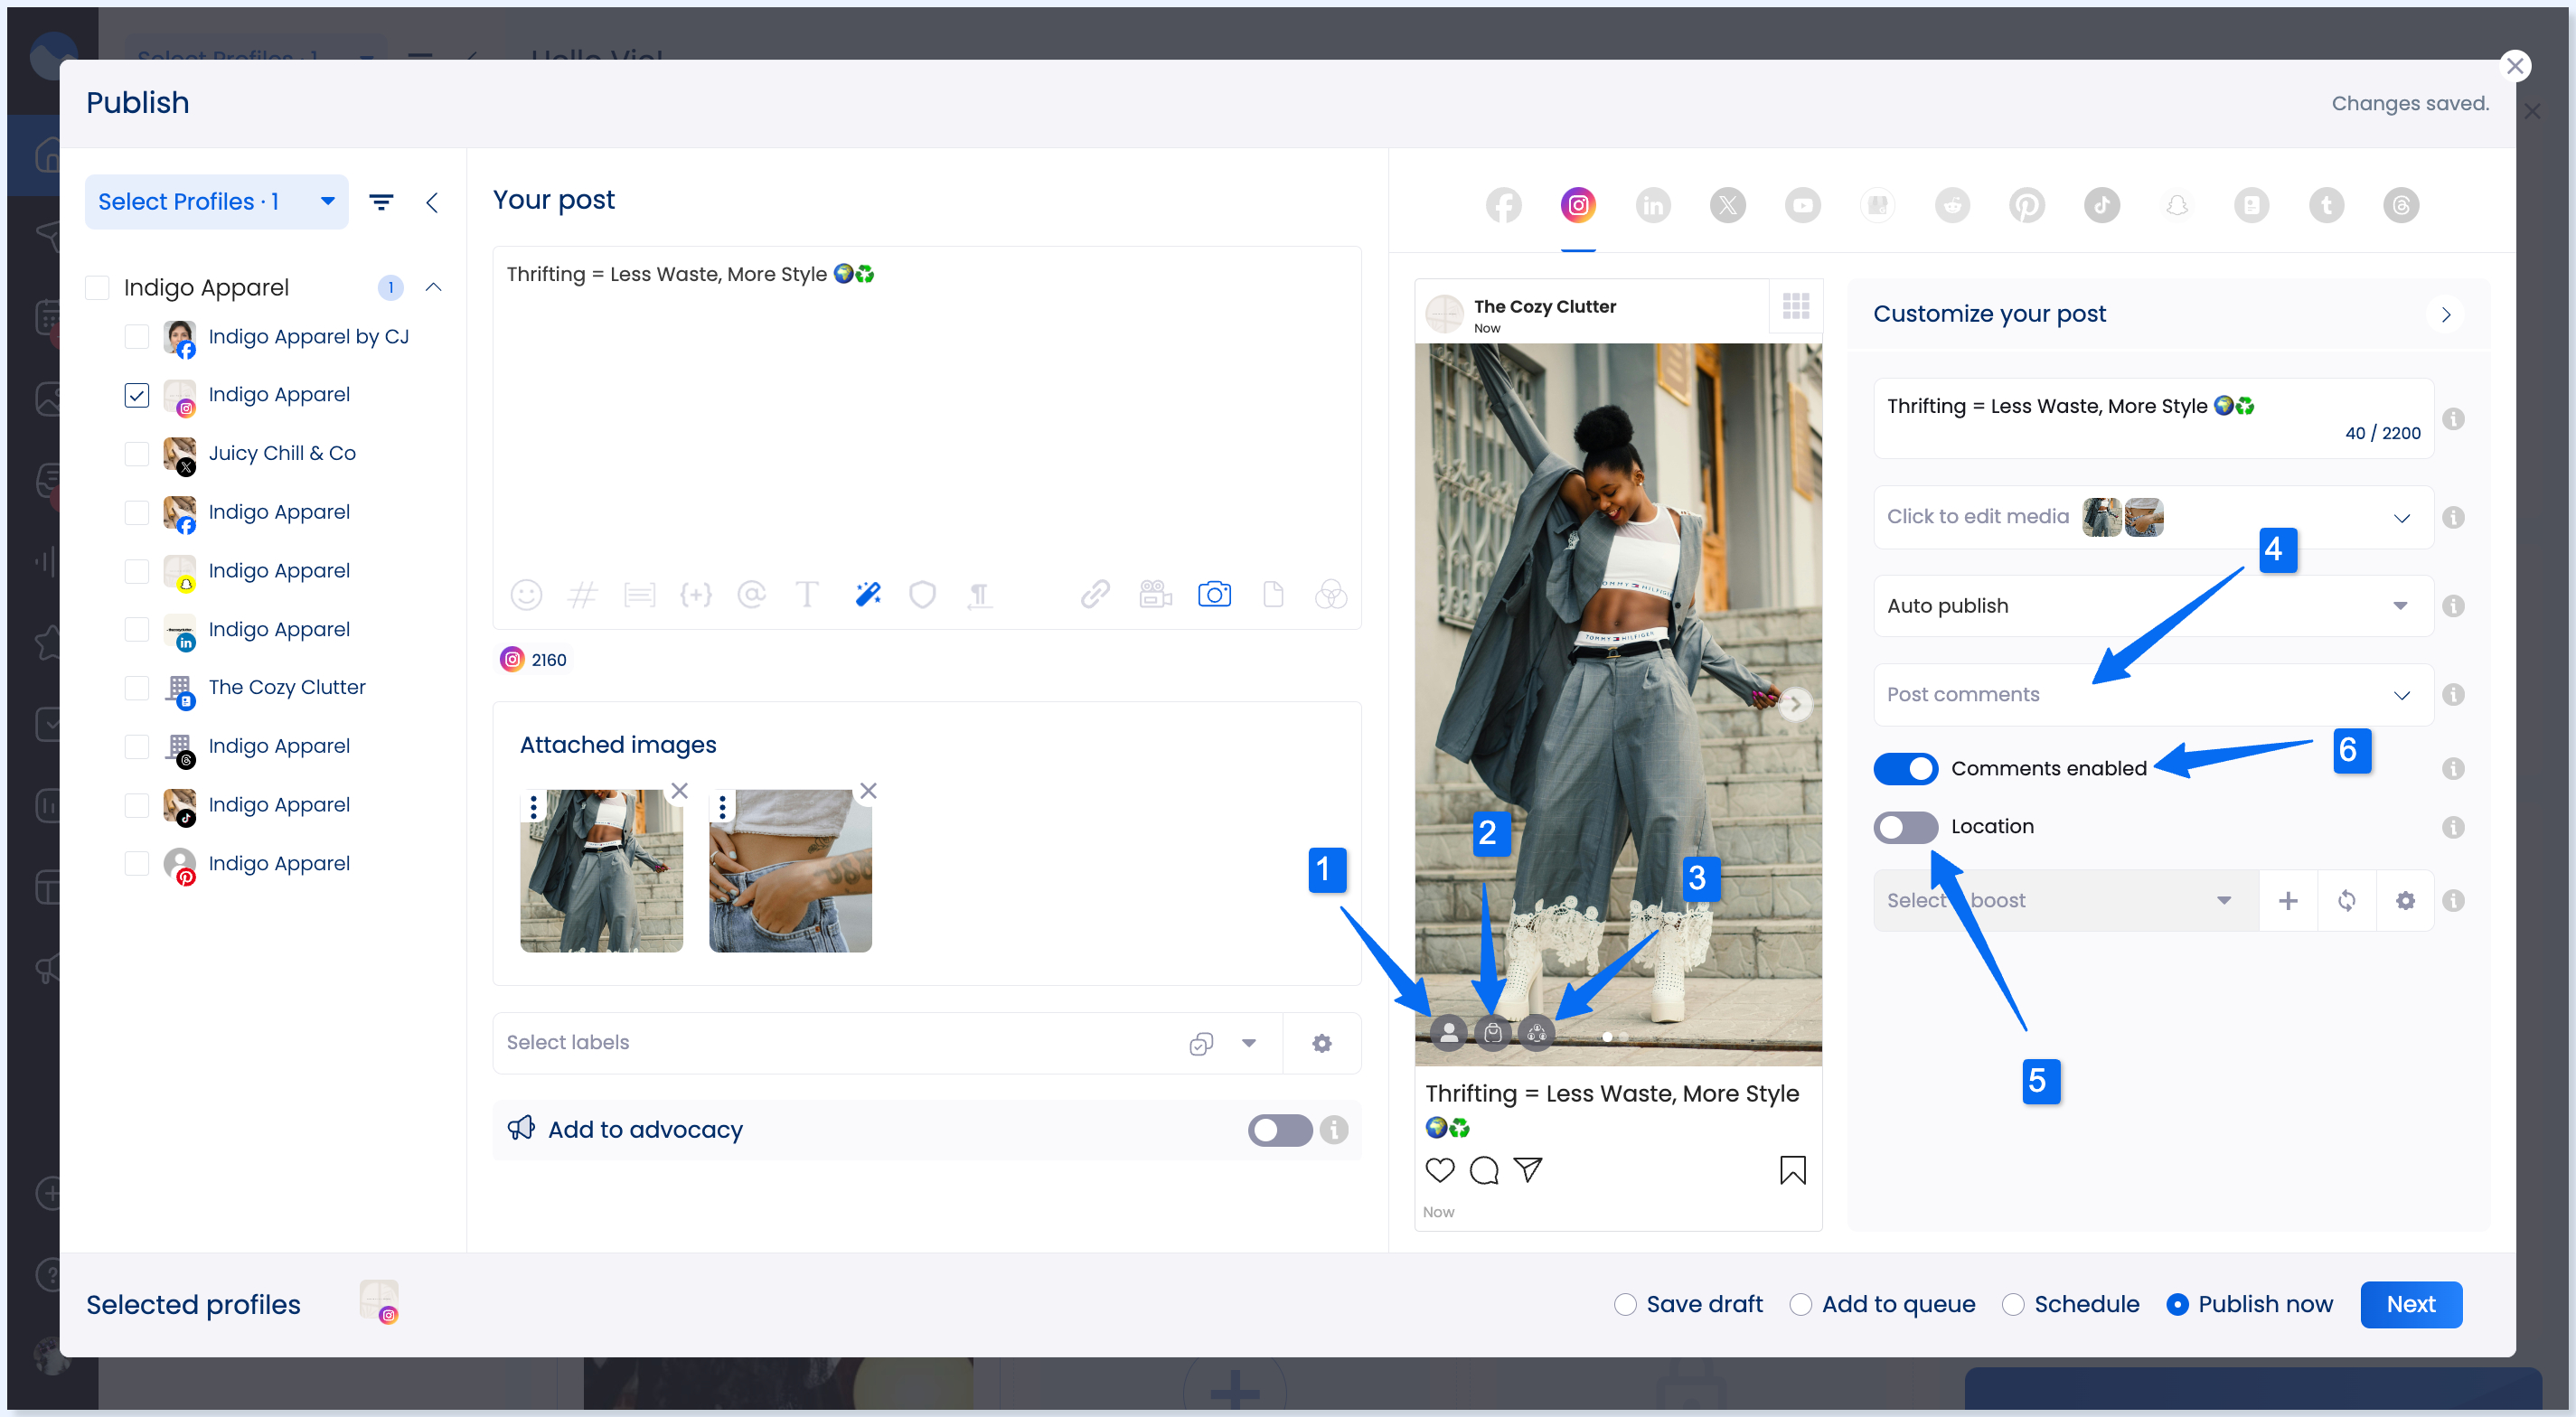This screenshot has height=1417, width=2576.
Task: Open boost settings gear icon
Action: (2406, 901)
